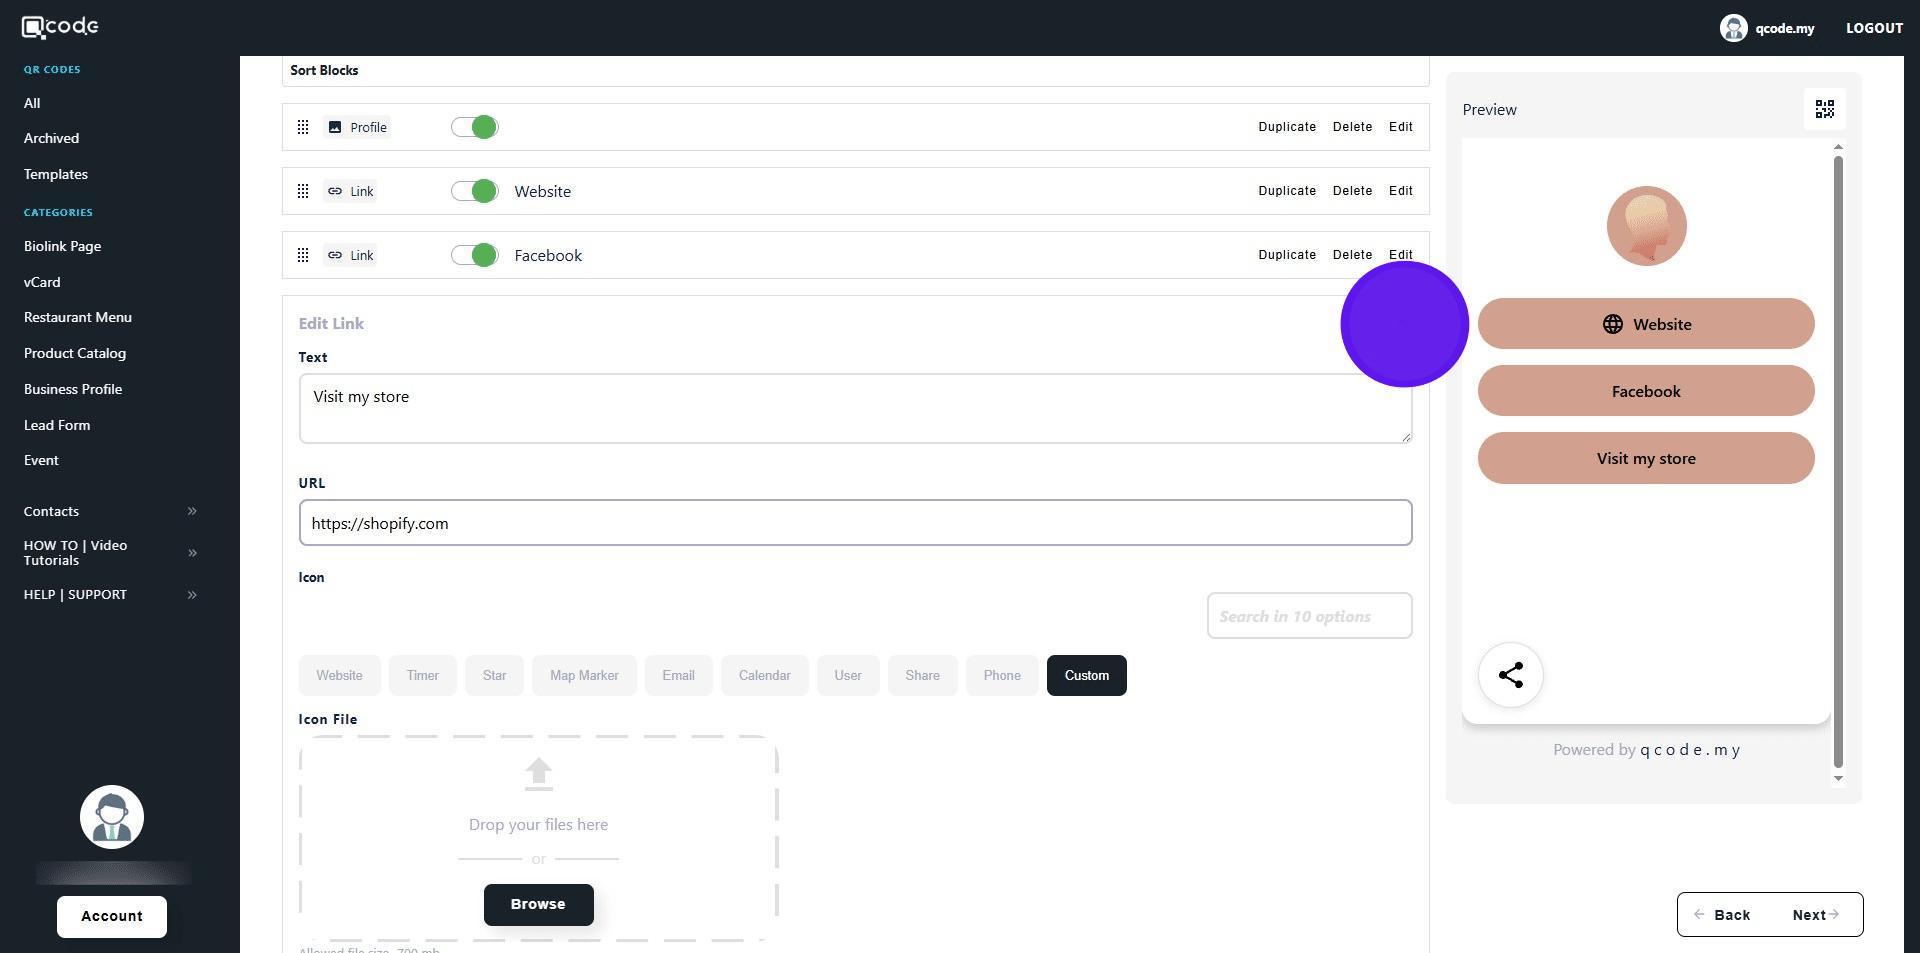Click the user avatar beside qcode.my

click(1733, 28)
